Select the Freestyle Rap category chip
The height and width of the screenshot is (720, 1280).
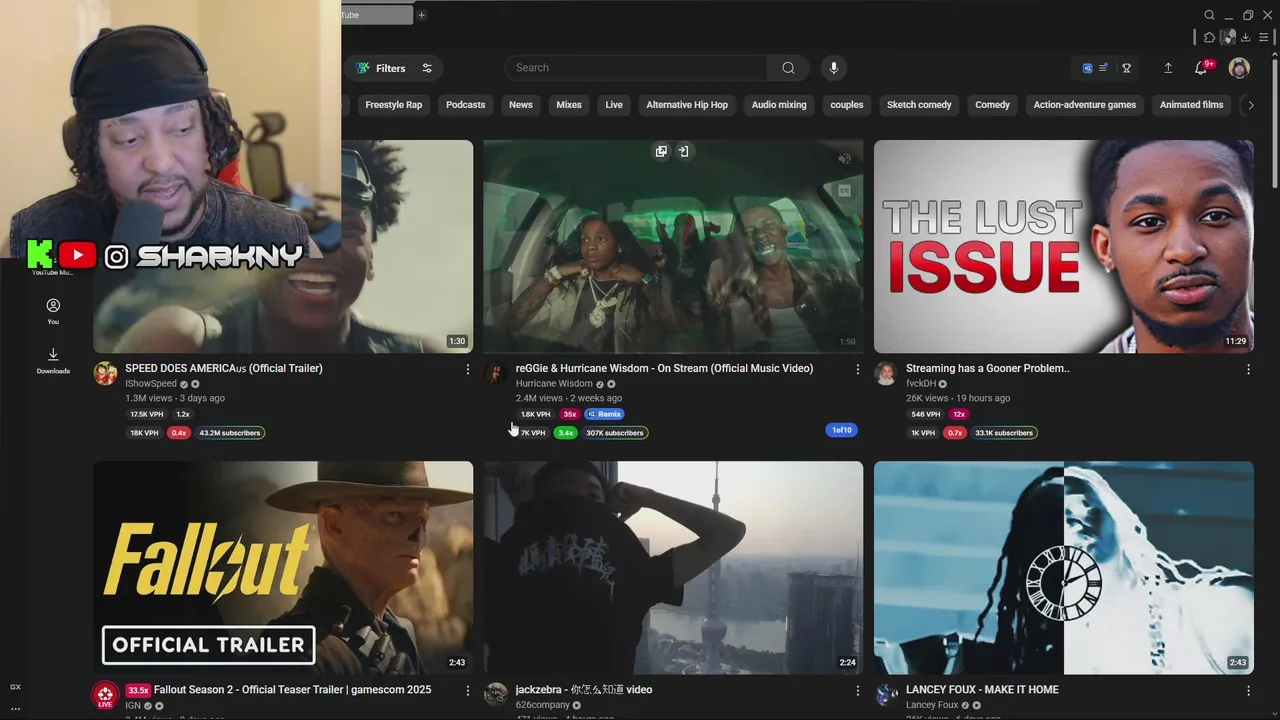(394, 105)
